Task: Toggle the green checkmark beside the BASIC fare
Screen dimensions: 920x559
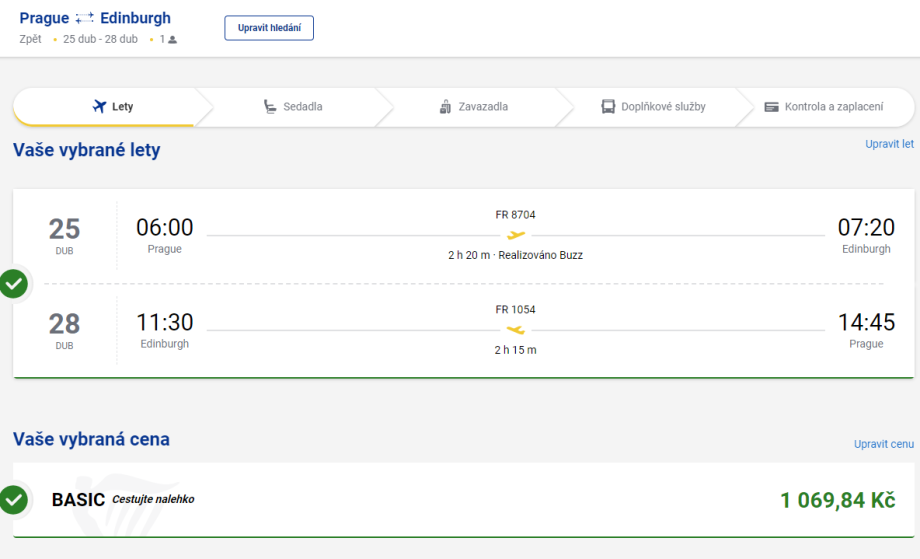Action: click(14, 499)
